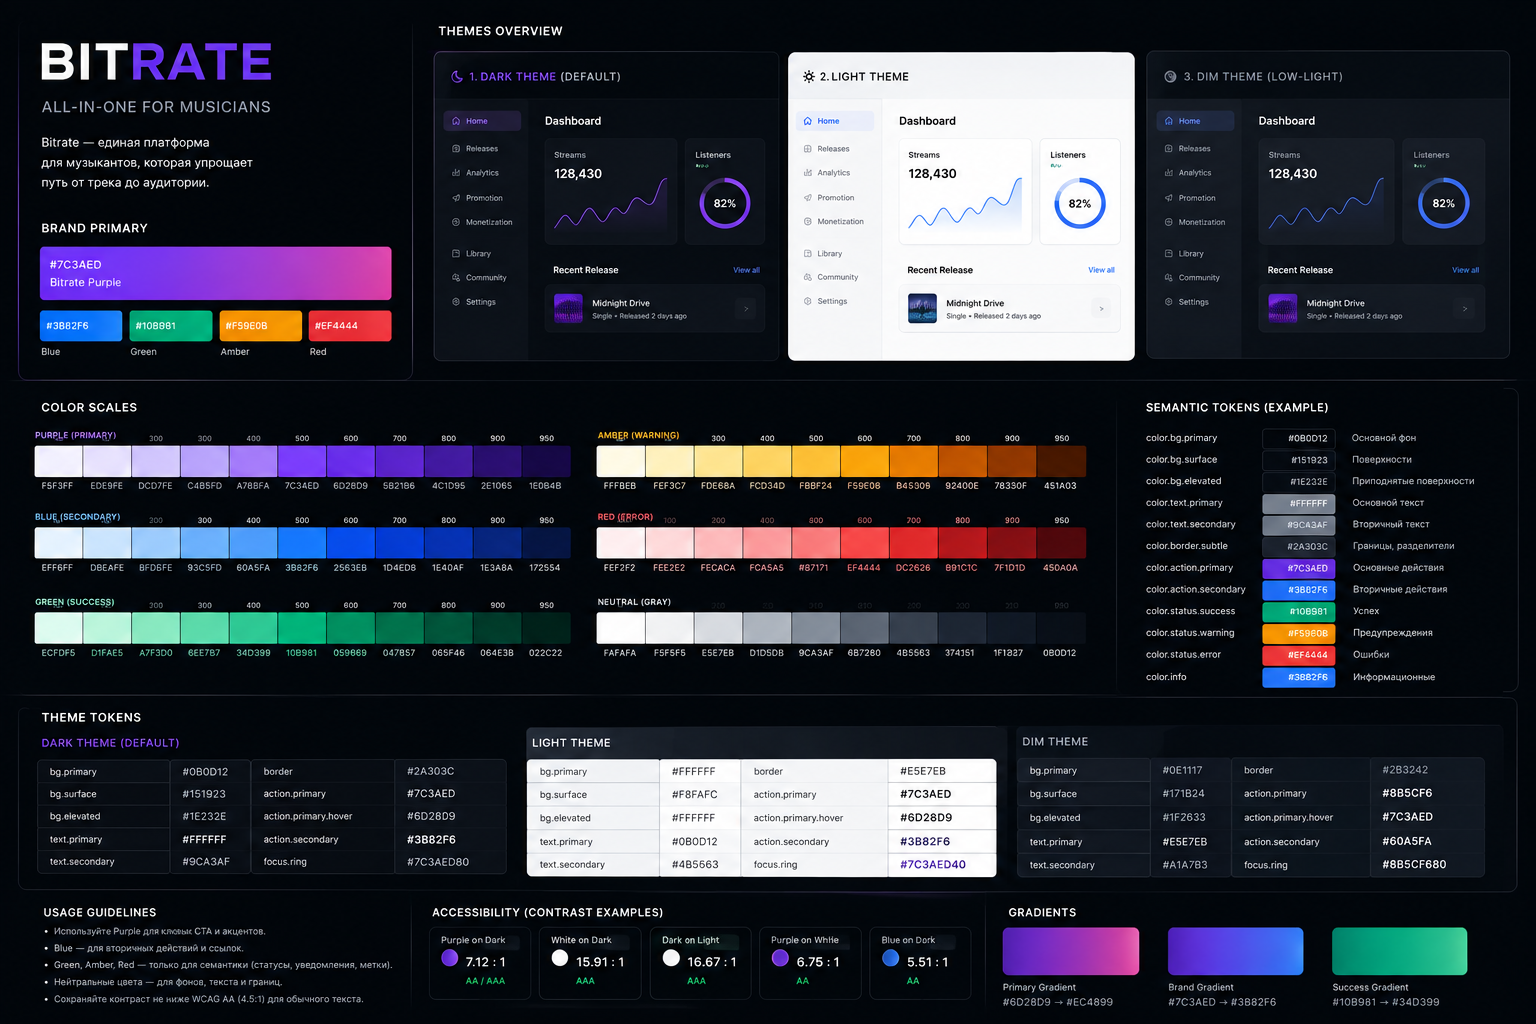Click the moon icon beside Dark Theme title
Screen dimensions: 1536x1024
457,76
